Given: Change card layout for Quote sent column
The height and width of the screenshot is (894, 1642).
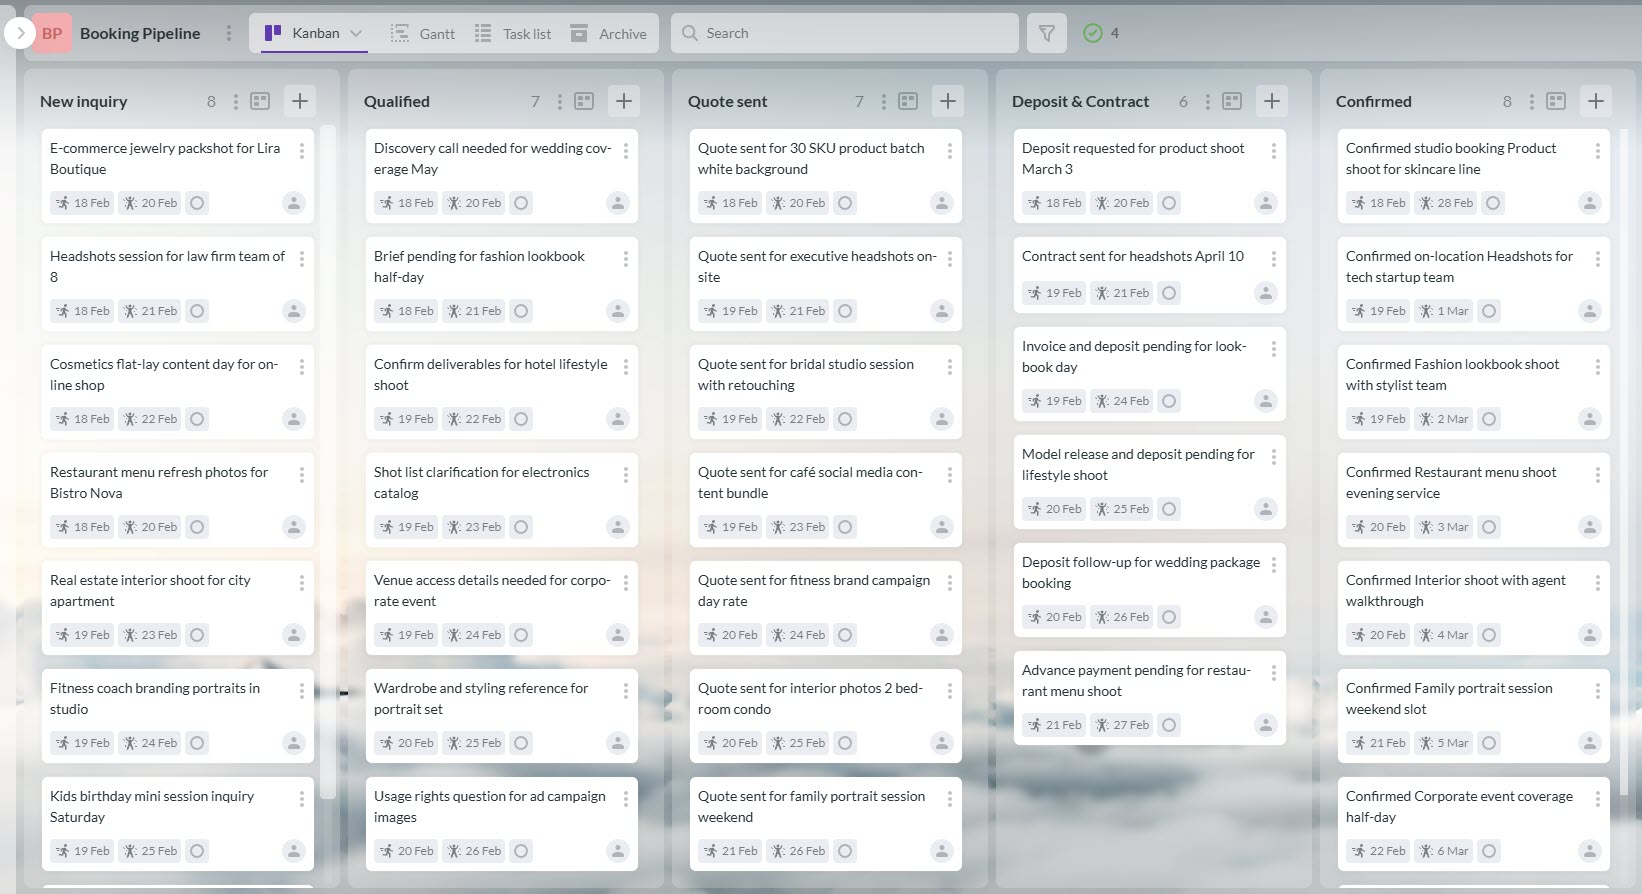Looking at the screenshot, I should [908, 101].
